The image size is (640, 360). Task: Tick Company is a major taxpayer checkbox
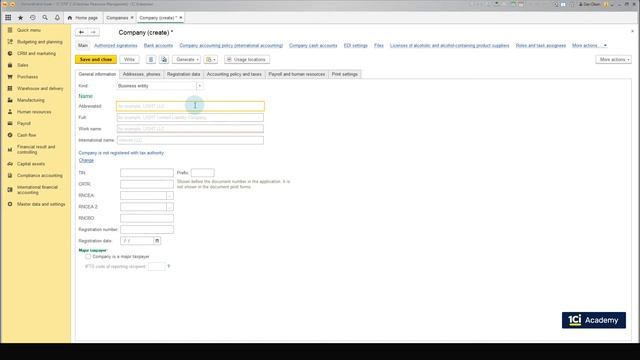coord(88,257)
